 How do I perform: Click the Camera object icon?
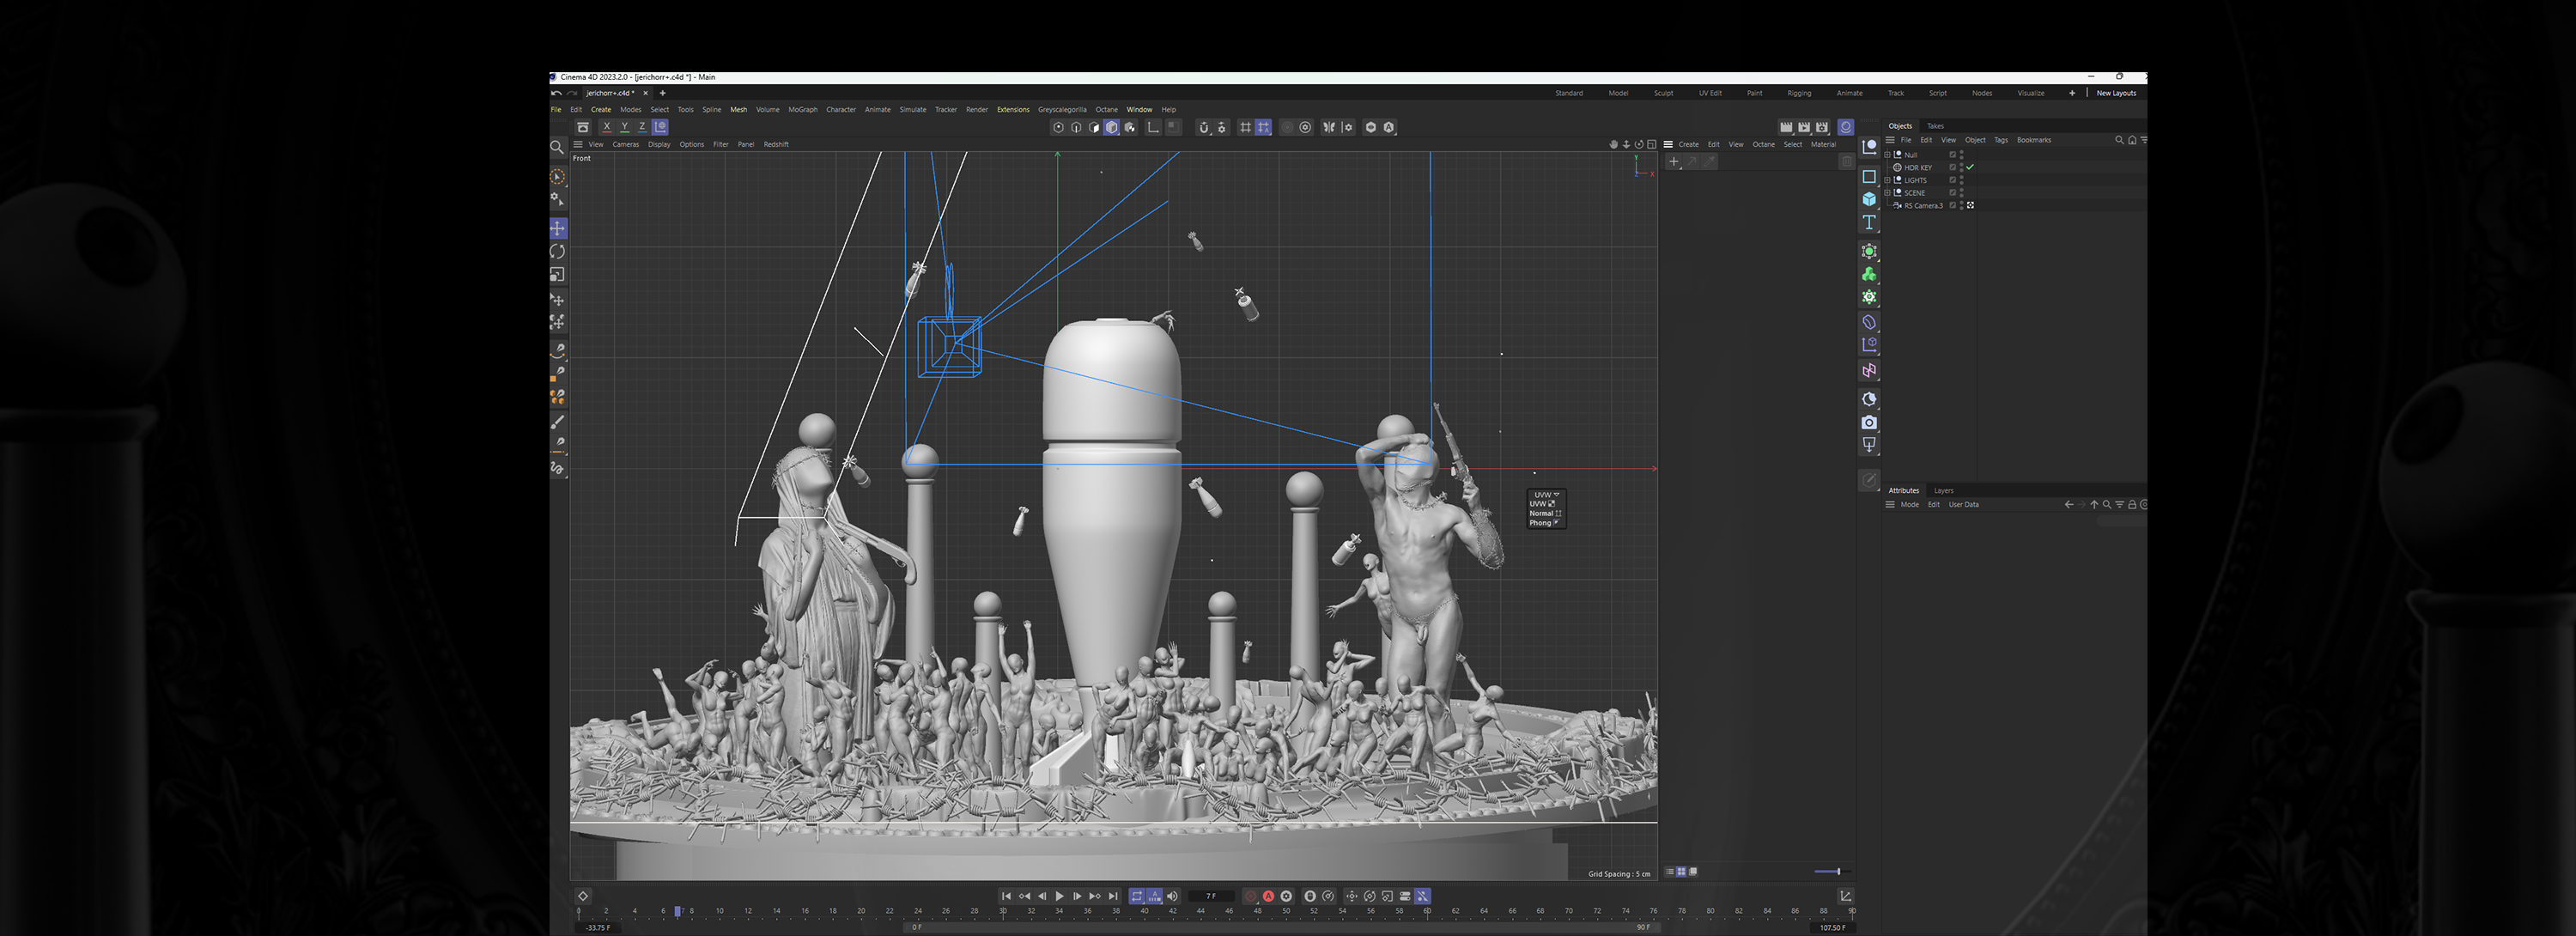click(x=1869, y=422)
